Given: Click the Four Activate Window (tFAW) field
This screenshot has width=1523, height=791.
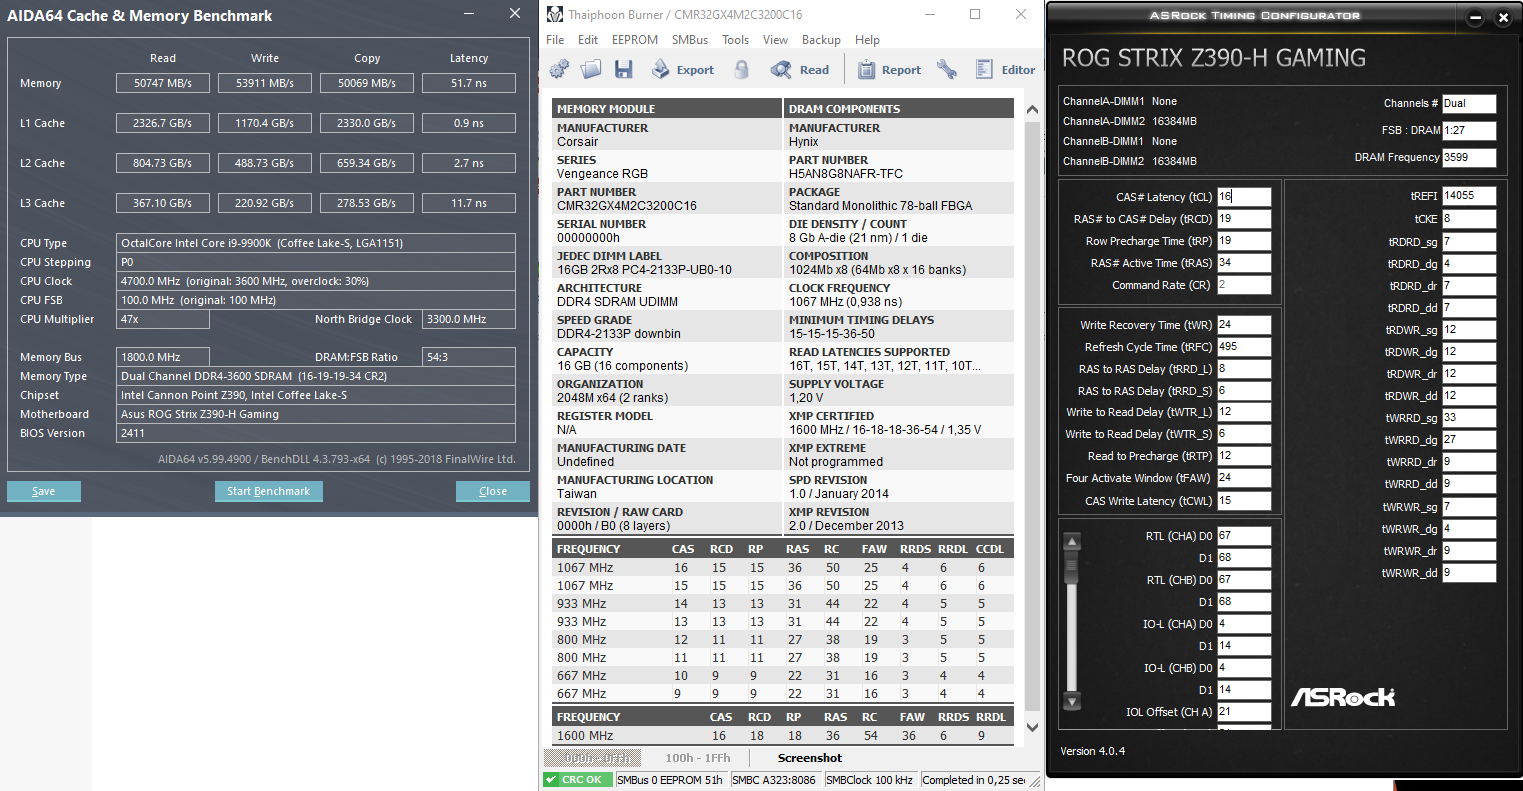Looking at the screenshot, I should [x=1244, y=478].
